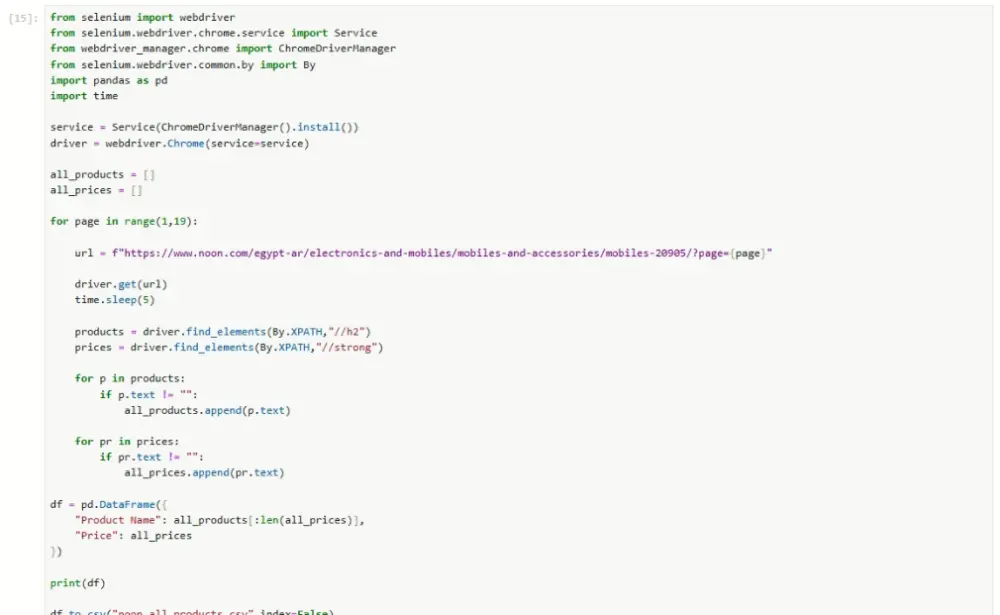This screenshot has height=615, width=1000.
Task: Click the 'driver = webdriver.Chrome' line
Action: click(179, 143)
